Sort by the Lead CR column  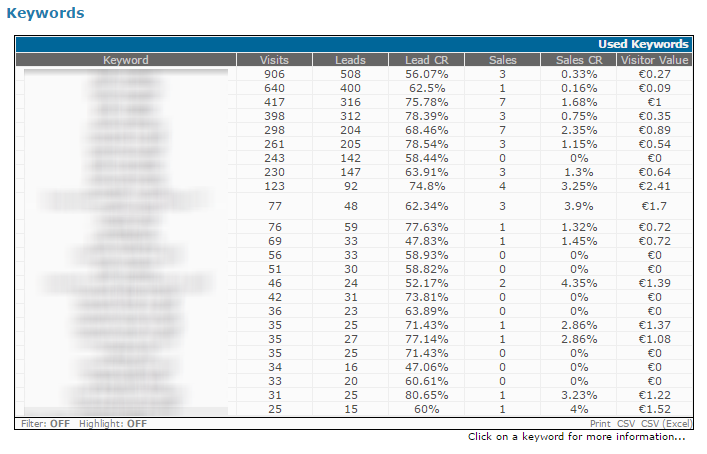tap(426, 60)
